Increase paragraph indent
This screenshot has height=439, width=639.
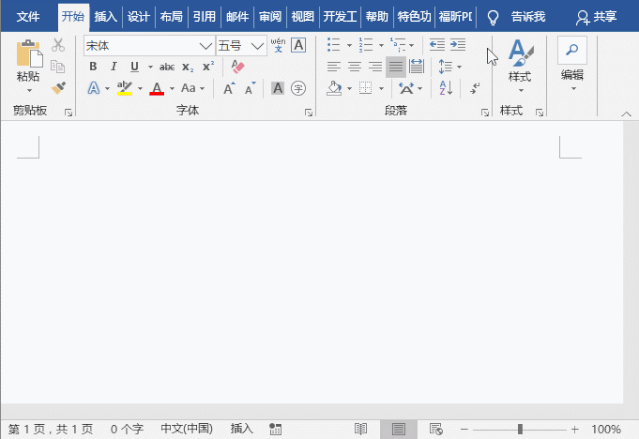coord(458,45)
